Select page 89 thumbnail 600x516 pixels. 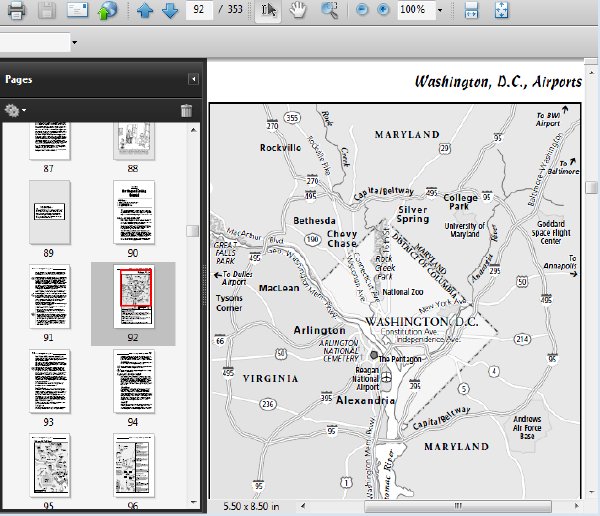(50, 212)
